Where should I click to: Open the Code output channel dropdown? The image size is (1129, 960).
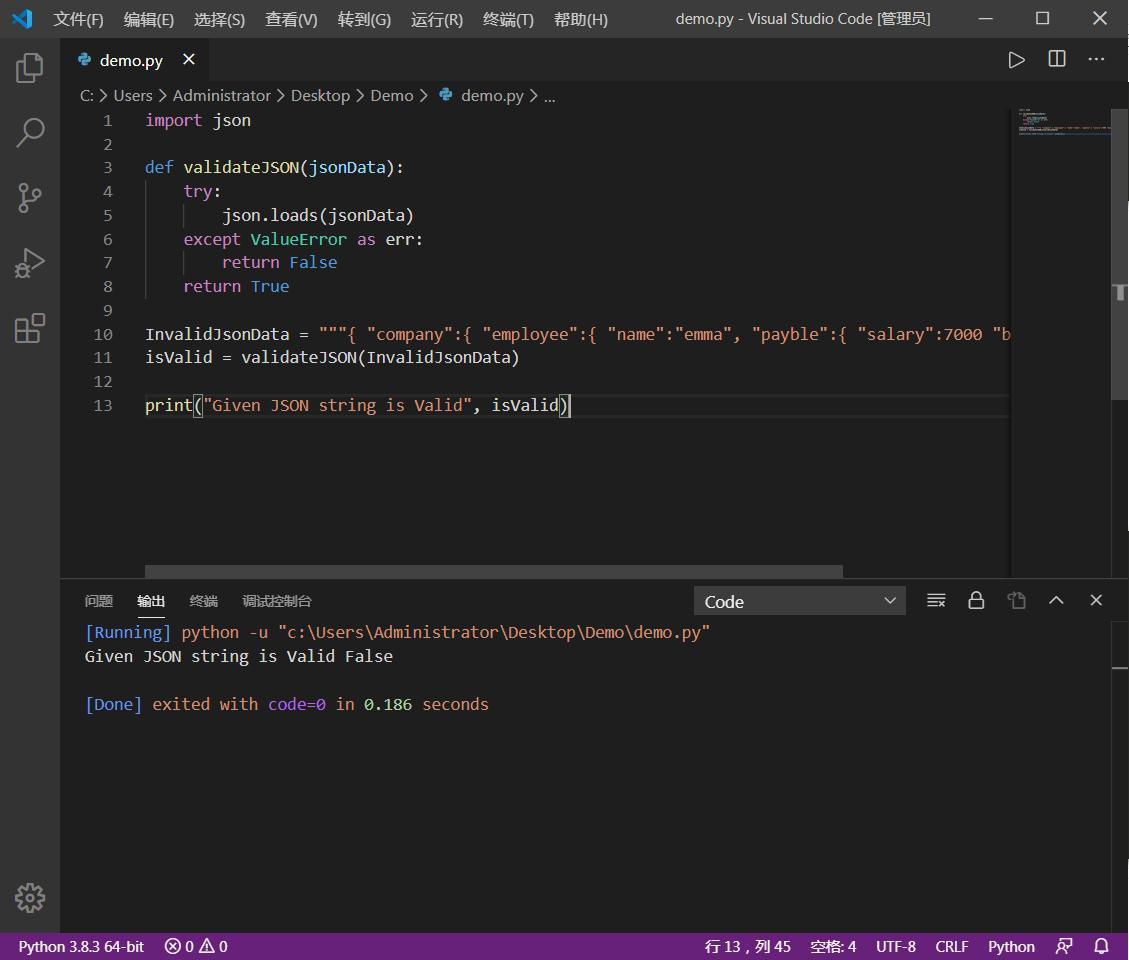click(x=799, y=600)
